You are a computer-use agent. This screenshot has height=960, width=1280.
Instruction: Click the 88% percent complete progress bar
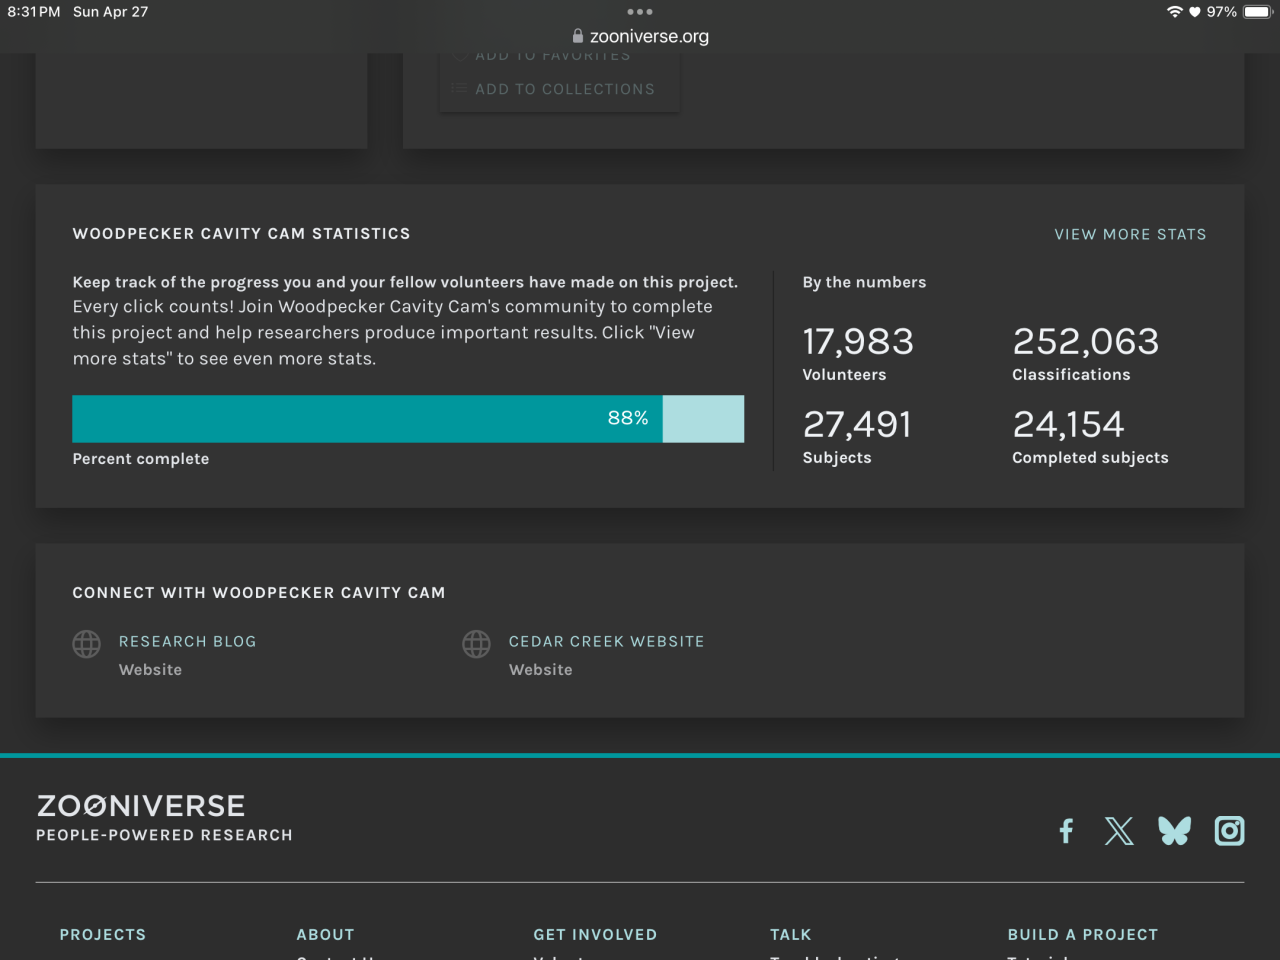point(408,419)
